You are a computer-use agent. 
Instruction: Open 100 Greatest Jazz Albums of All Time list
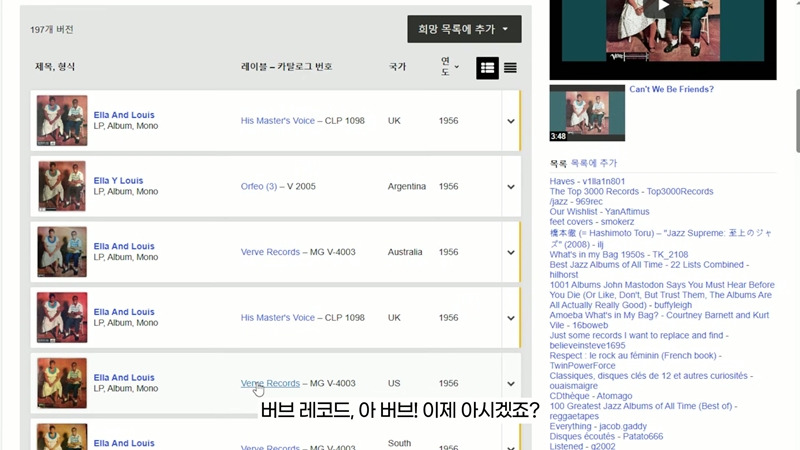[643, 411]
